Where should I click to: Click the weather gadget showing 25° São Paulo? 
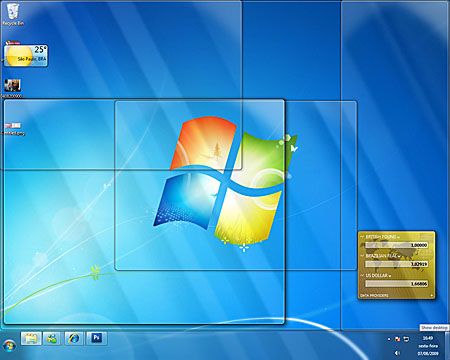26,56
